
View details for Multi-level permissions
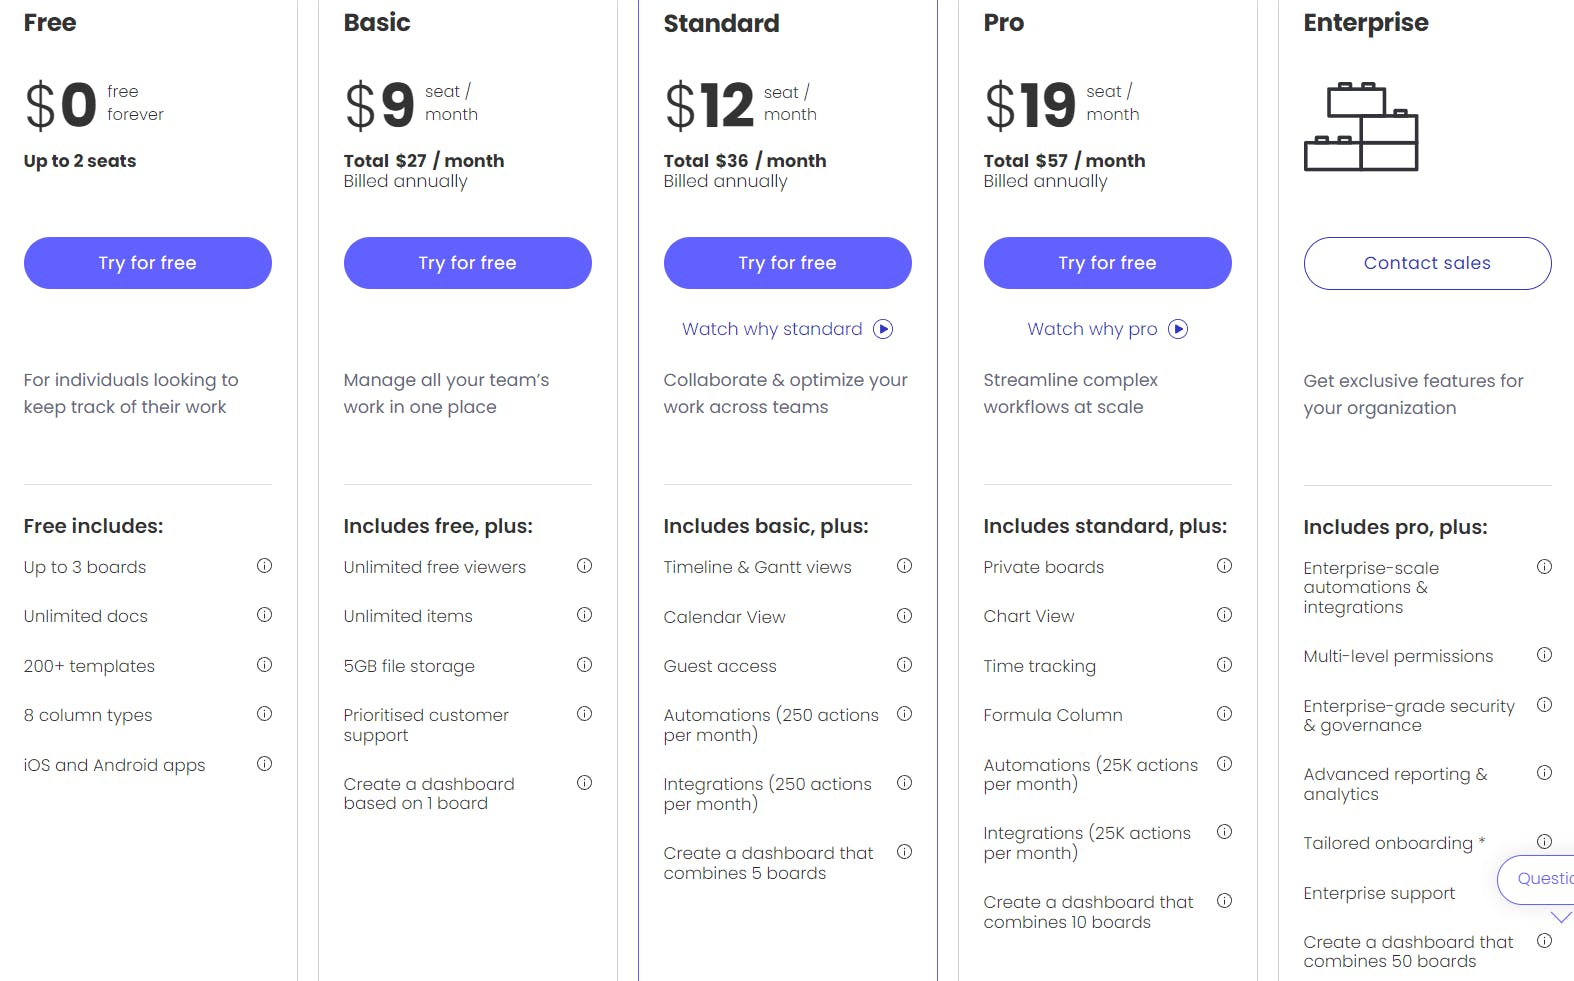point(1544,654)
